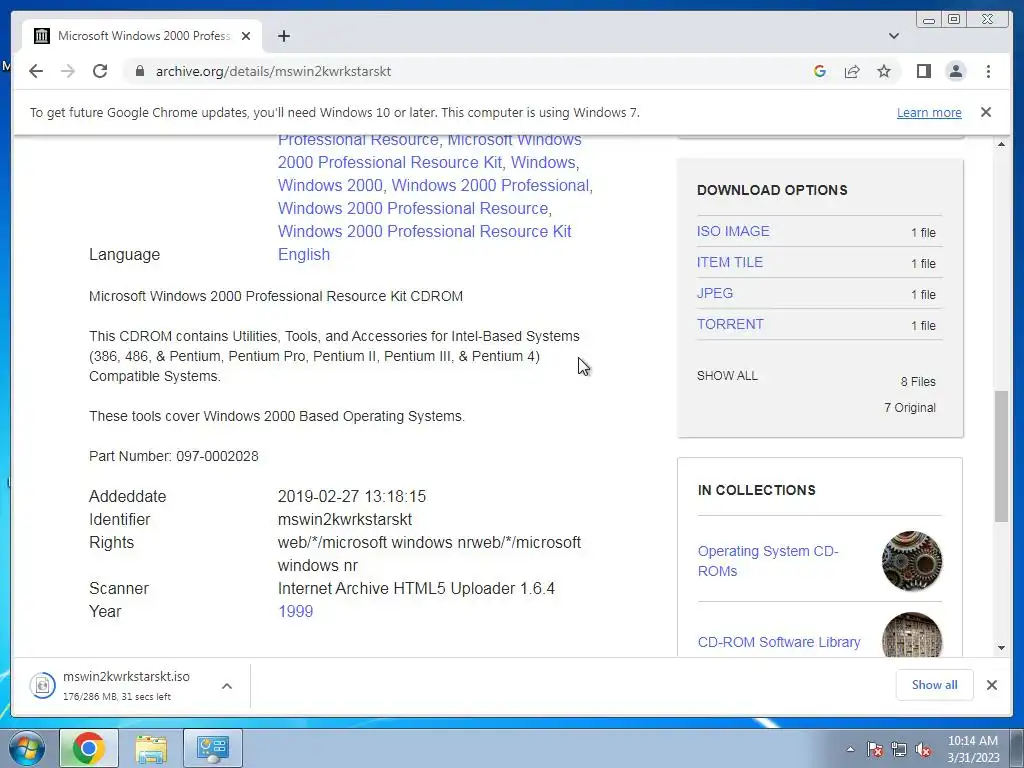Open the network tray icon
Image resolution: width=1024 pixels, height=768 pixels.
click(899, 749)
